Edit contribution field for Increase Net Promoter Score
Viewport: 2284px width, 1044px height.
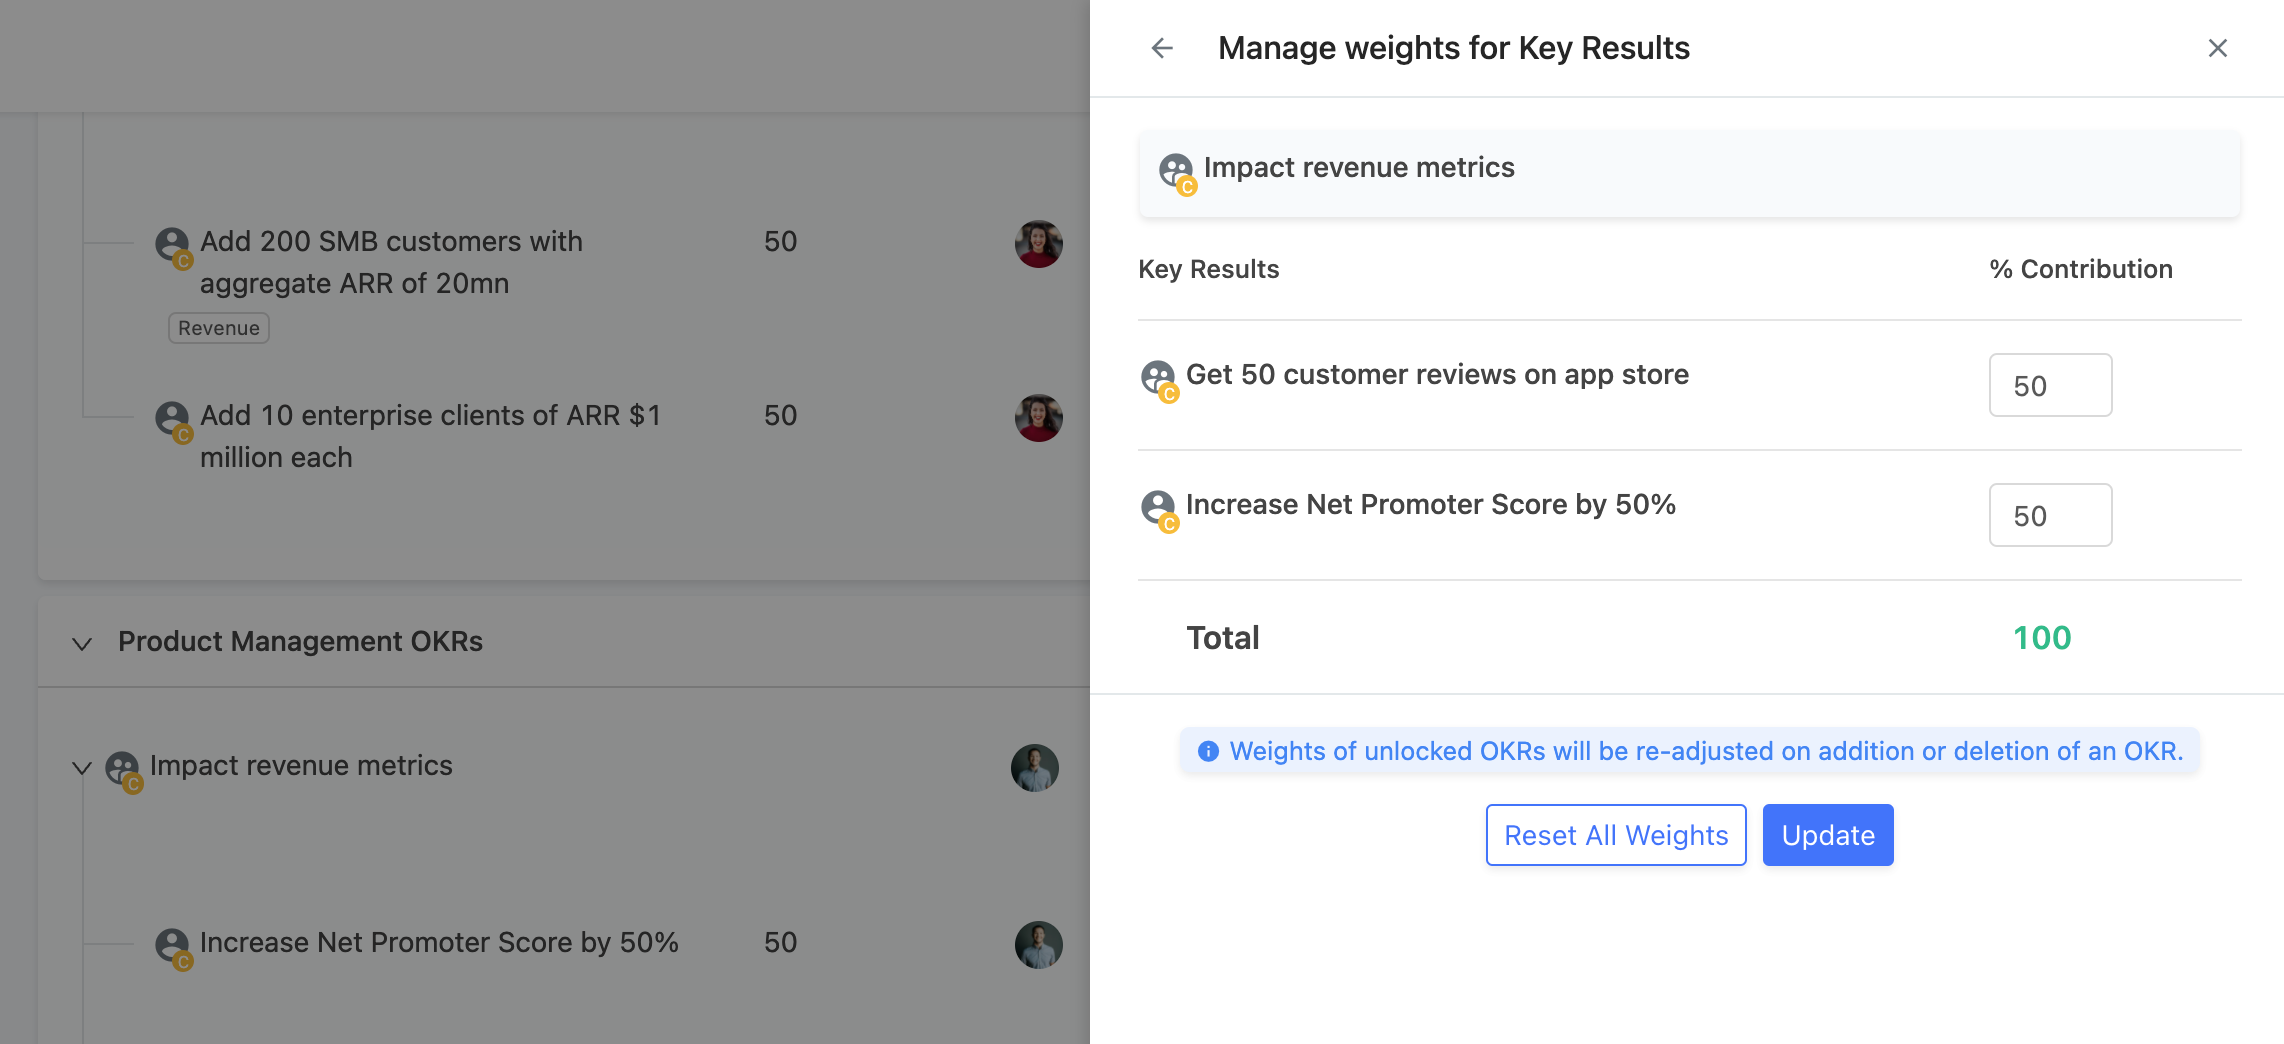coord(2050,515)
